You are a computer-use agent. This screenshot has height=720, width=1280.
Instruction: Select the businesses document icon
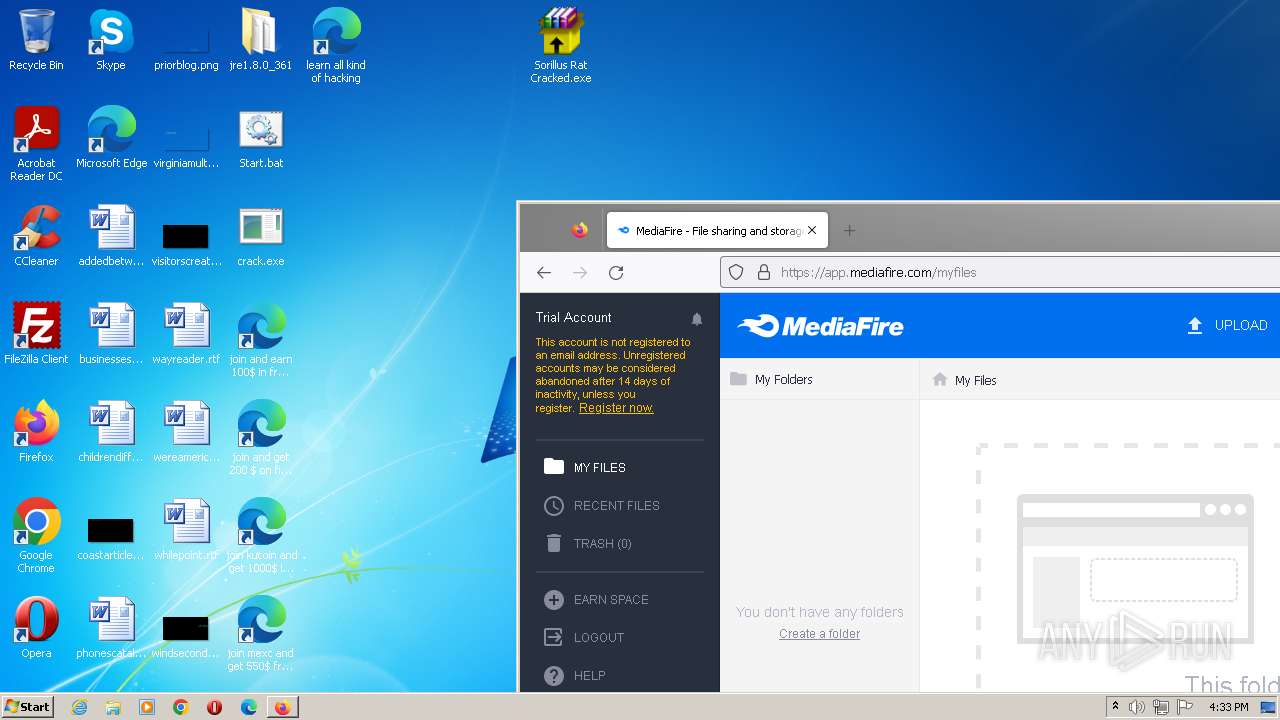point(111,334)
